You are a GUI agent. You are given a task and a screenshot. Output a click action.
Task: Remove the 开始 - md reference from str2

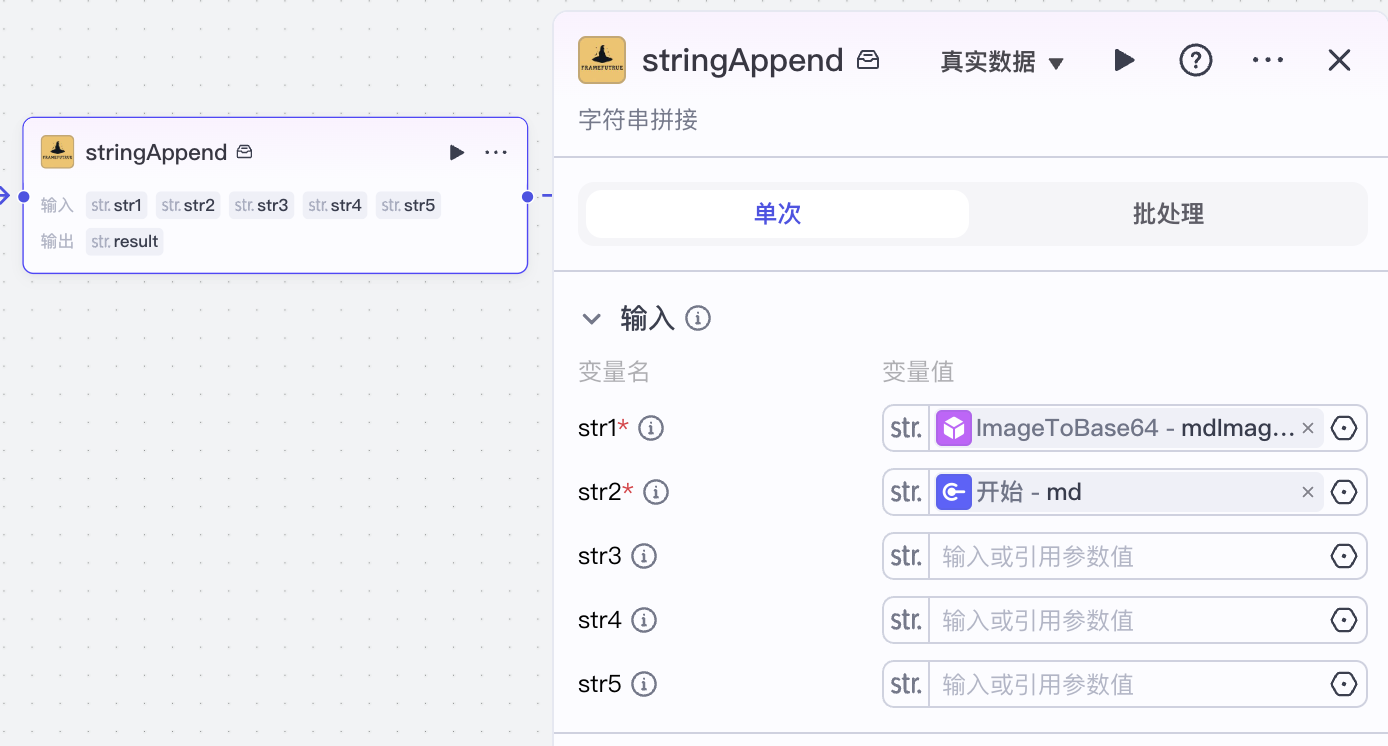[1307, 491]
